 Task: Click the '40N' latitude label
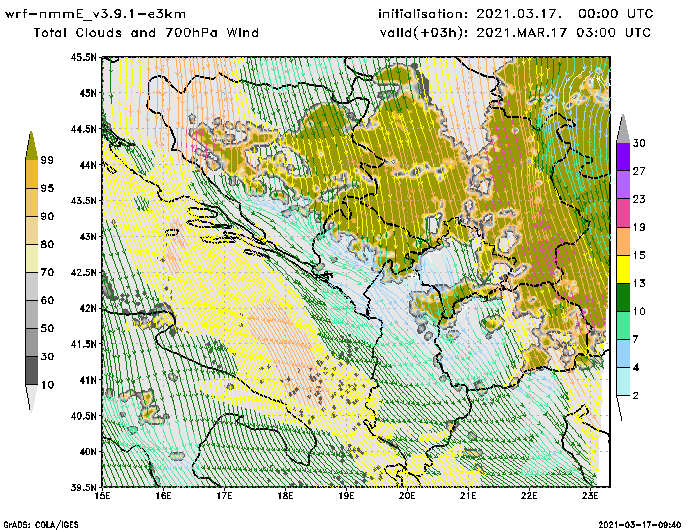click(x=88, y=451)
